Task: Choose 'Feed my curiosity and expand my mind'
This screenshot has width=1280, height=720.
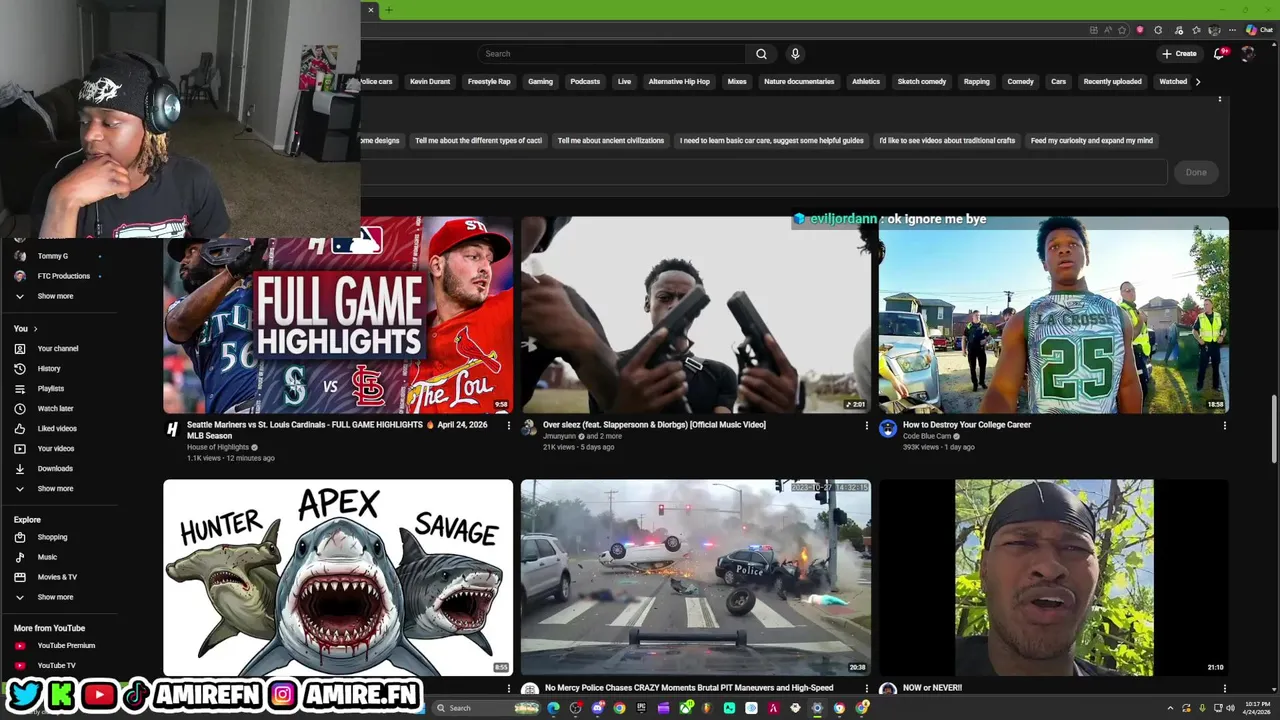Action: pyautogui.click(x=1092, y=141)
